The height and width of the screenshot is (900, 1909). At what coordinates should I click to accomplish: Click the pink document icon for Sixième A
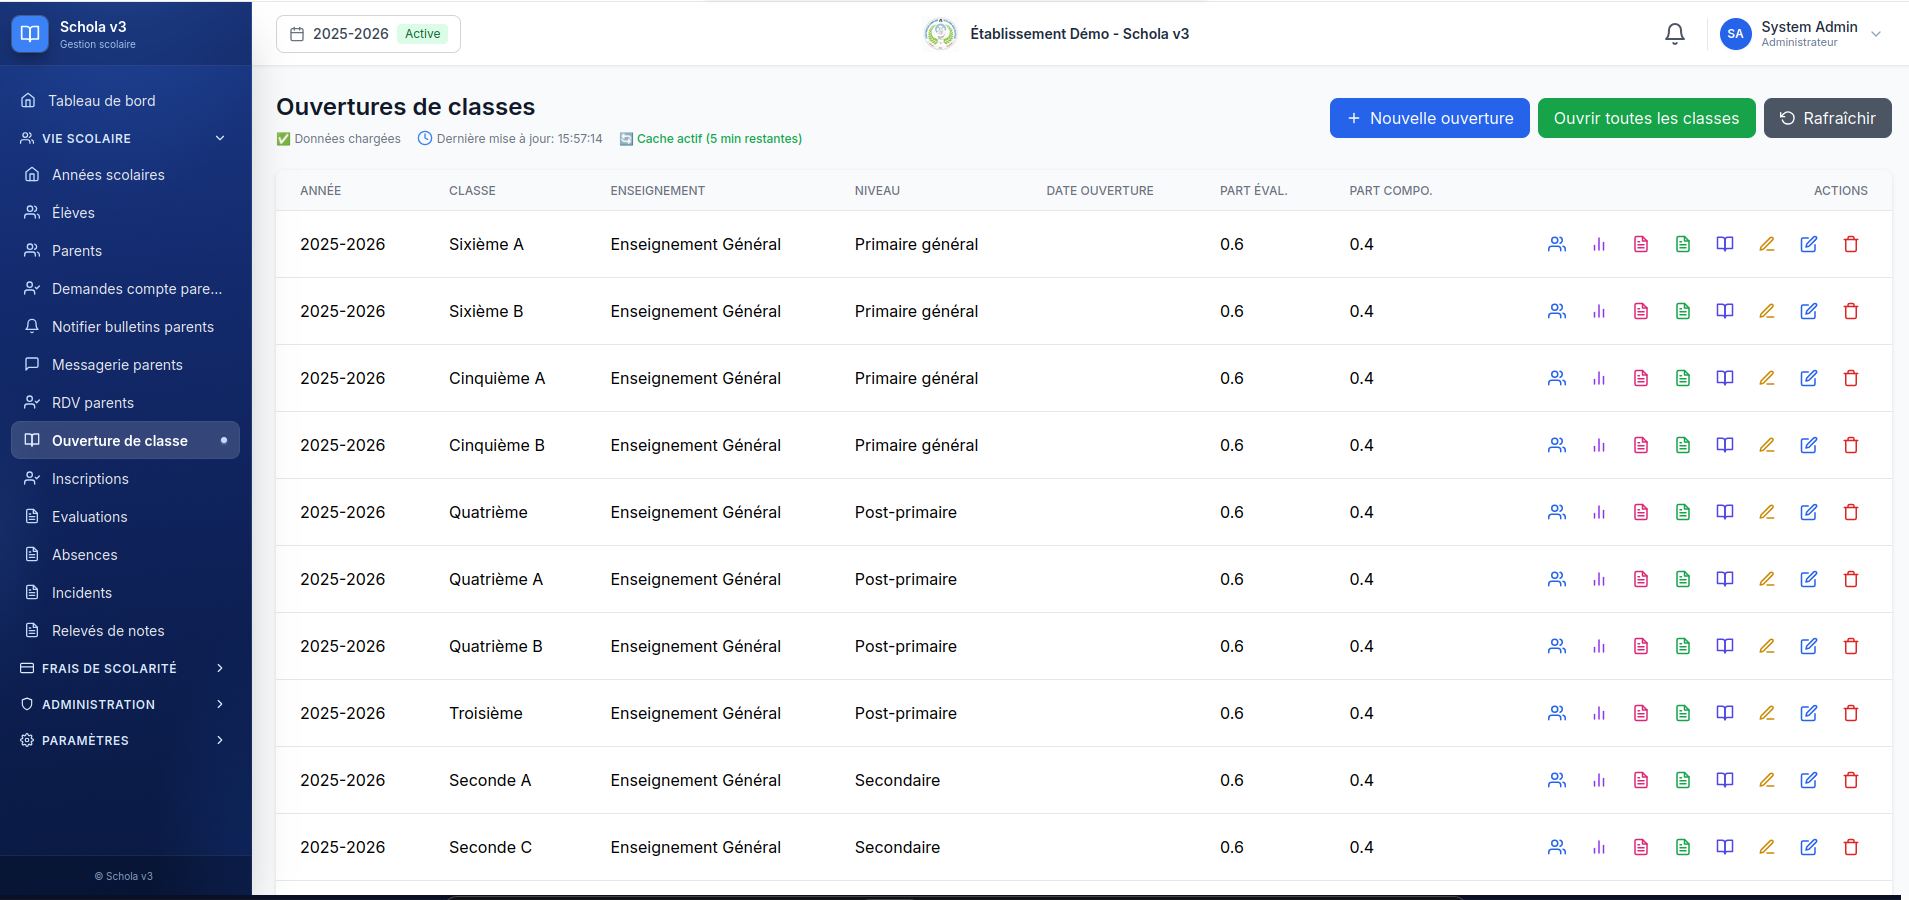1641,244
